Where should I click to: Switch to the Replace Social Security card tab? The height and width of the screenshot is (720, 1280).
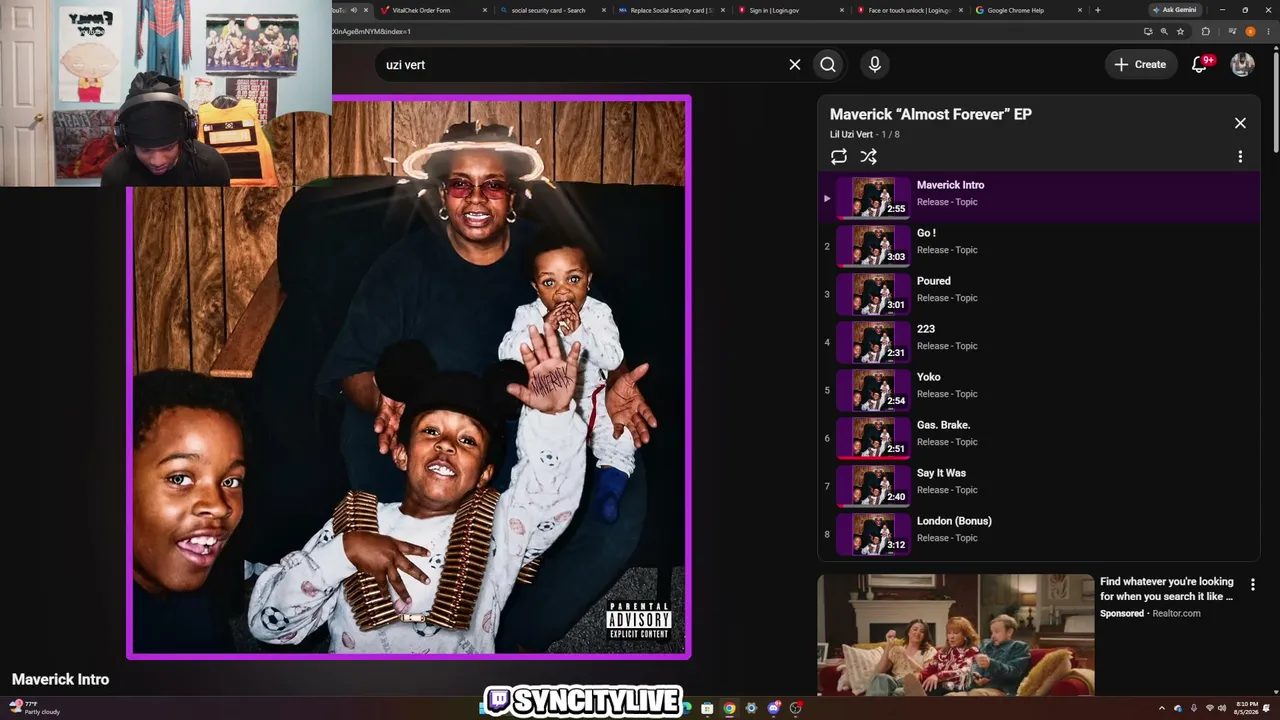point(671,10)
